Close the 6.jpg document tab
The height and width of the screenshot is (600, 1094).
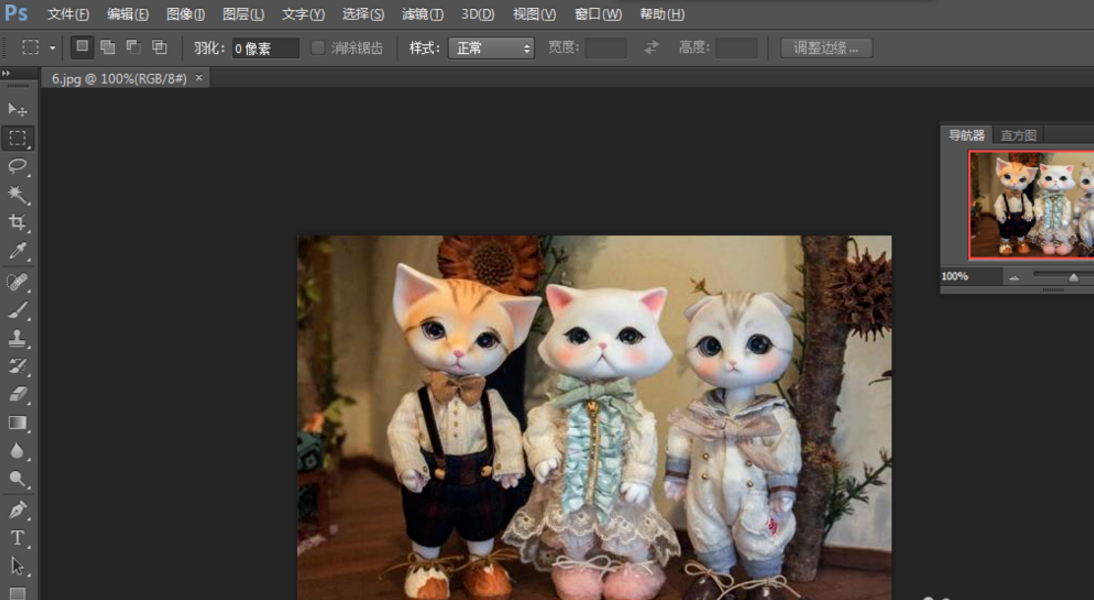click(199, 78)
